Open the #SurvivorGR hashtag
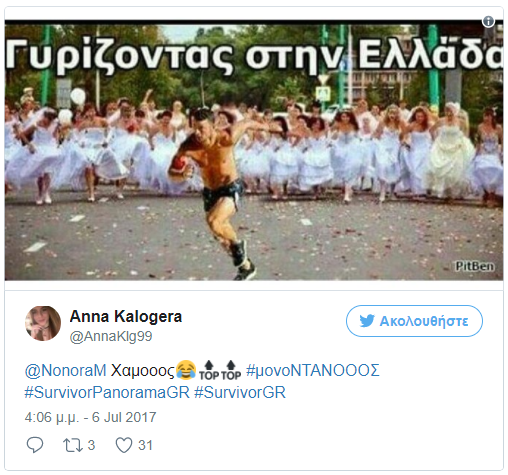 click(x=240, y=392)
